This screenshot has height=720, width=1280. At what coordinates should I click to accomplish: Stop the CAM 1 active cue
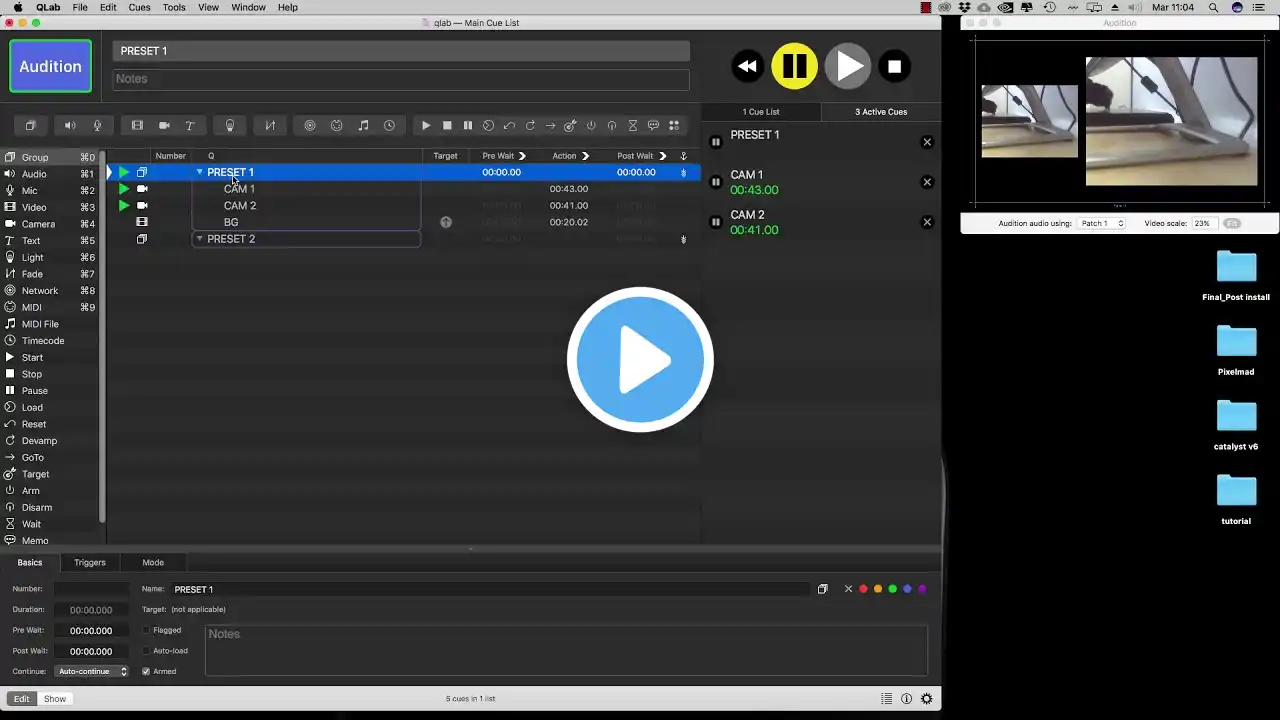coord(927,182)
